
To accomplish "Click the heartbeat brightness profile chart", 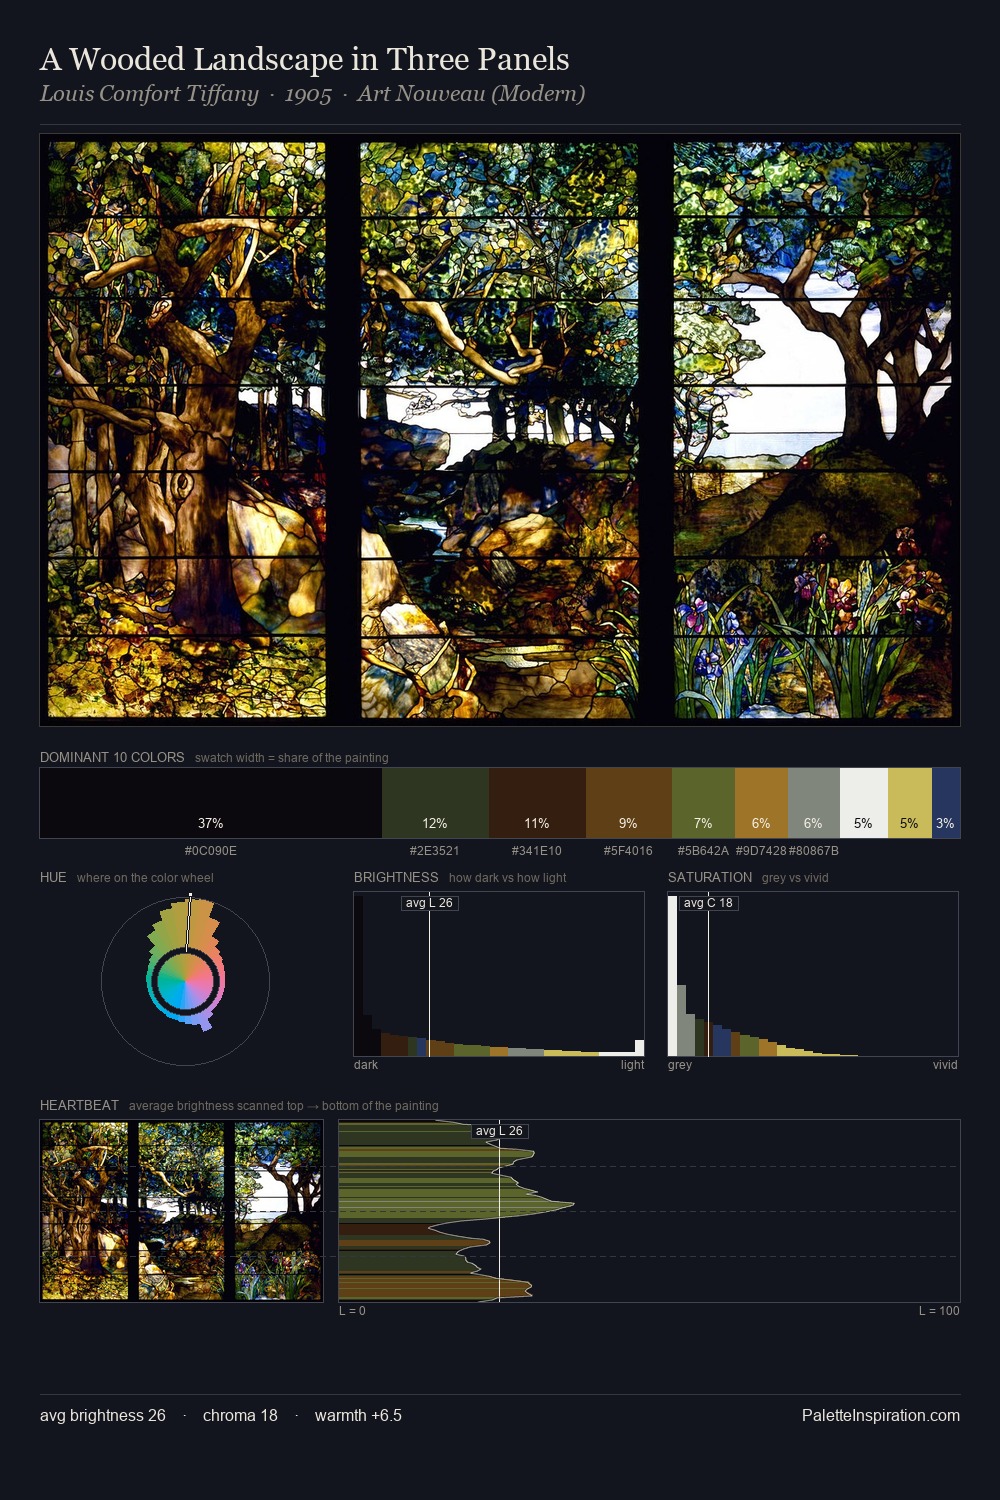I will [x=649, y=1211].
